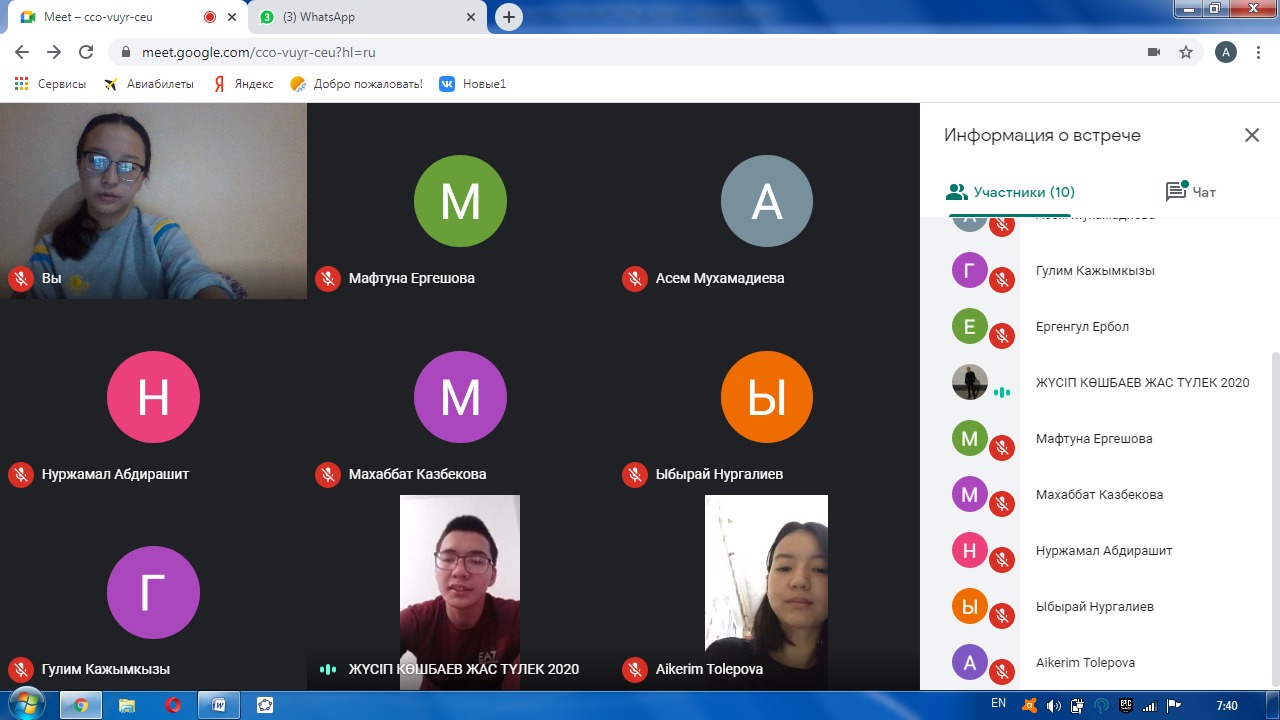This screenshot has width=1280, height=720.
Task: Go forward in browser history
Action: coord(54,52)
